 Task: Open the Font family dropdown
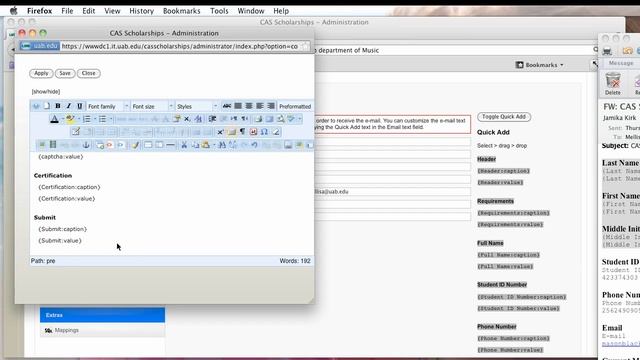(x=108, y=106)
